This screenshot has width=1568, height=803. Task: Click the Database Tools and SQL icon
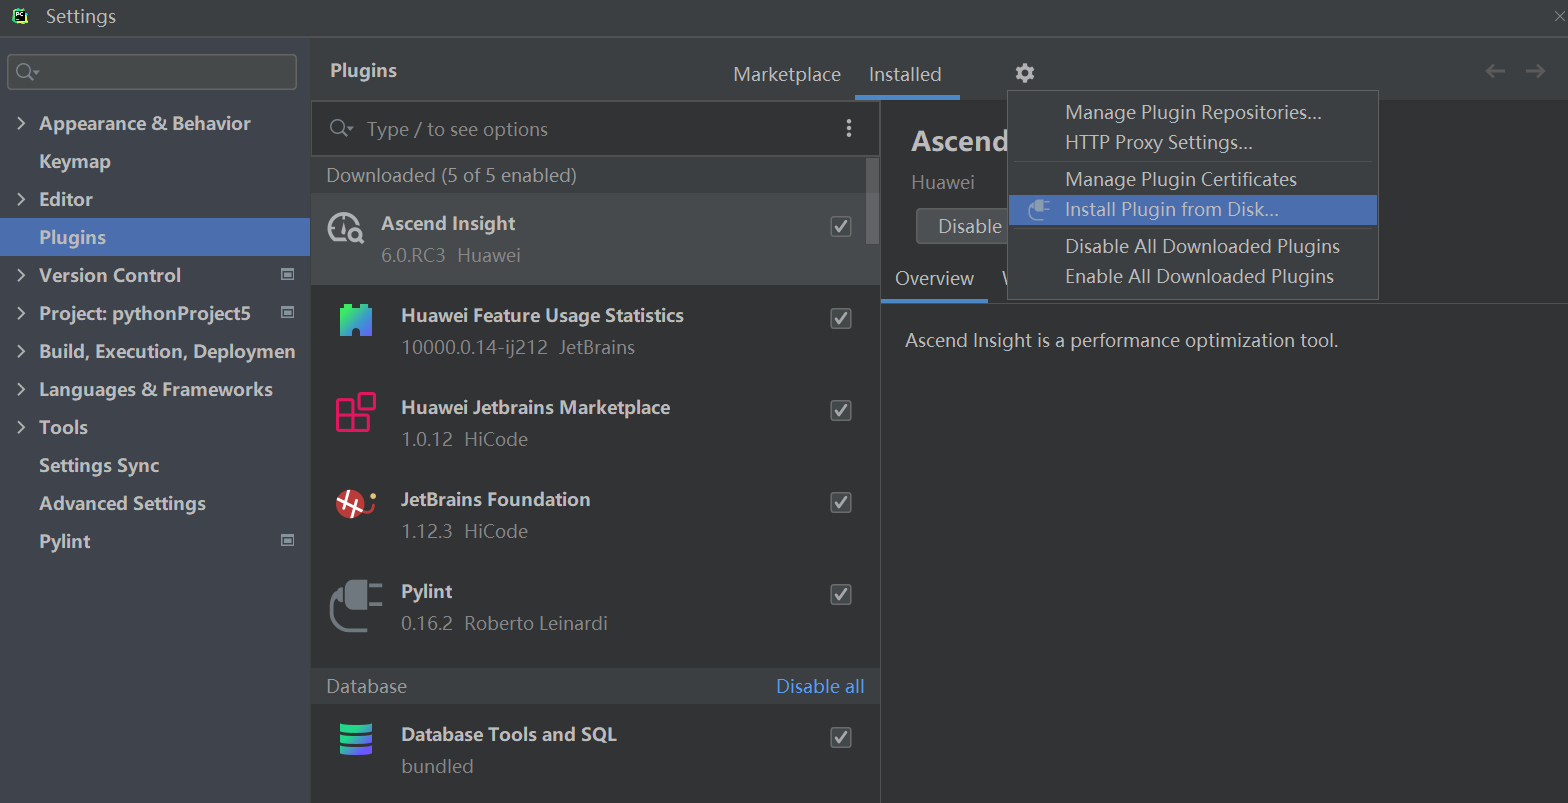click(x=355, y=739)
